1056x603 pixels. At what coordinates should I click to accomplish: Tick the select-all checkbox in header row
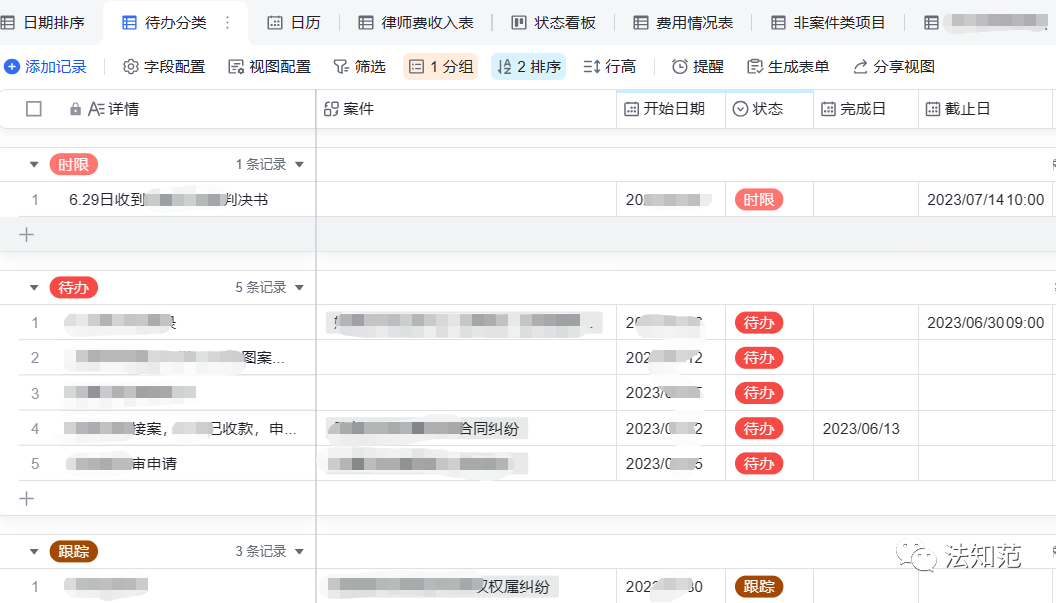point(33,109)
